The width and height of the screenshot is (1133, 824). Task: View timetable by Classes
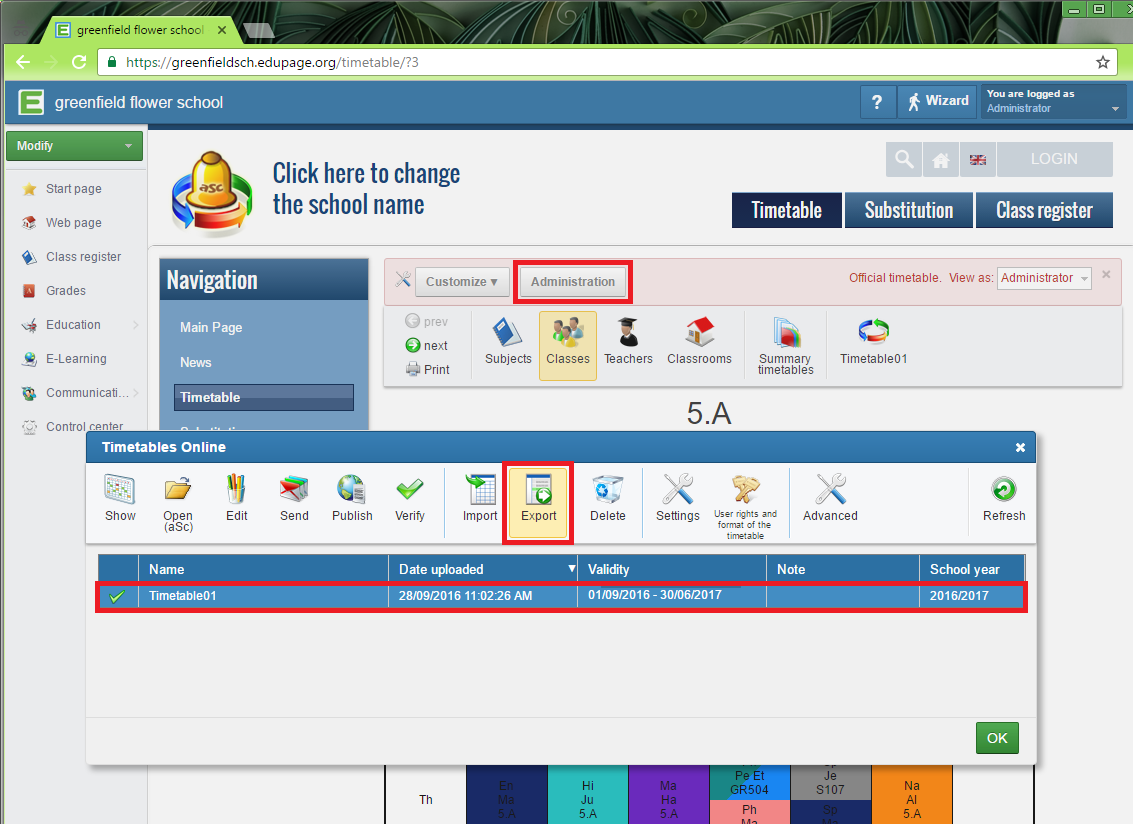(x=568, y=345)
